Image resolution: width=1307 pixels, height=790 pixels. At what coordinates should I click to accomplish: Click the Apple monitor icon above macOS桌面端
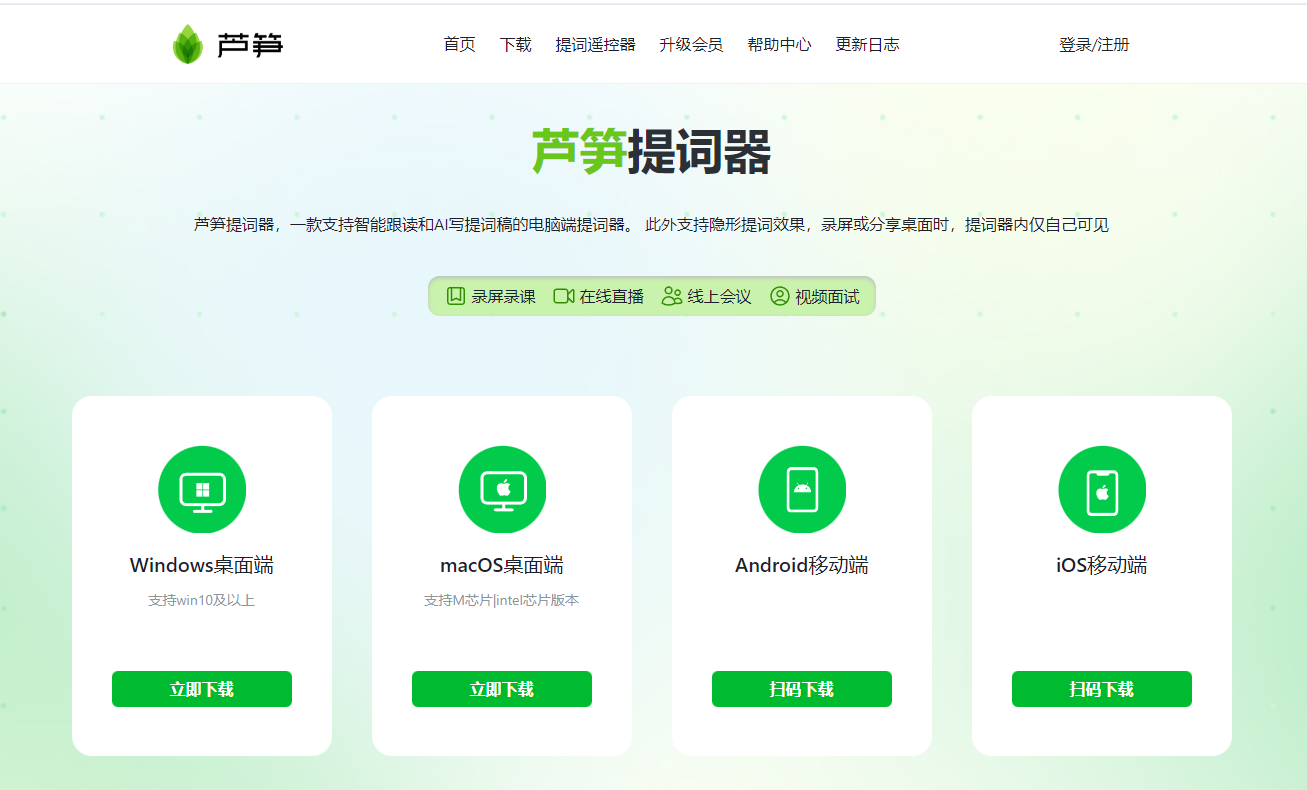pyautogui.click(x=501, y=489)
